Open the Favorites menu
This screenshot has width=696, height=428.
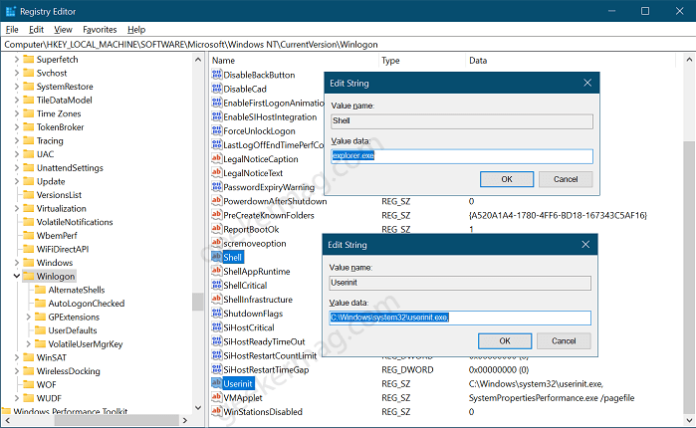(99, 30)
